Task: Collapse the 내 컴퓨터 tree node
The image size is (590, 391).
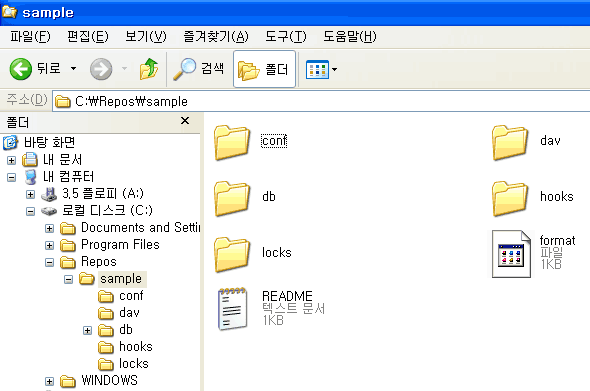Action: click(11, 178)
